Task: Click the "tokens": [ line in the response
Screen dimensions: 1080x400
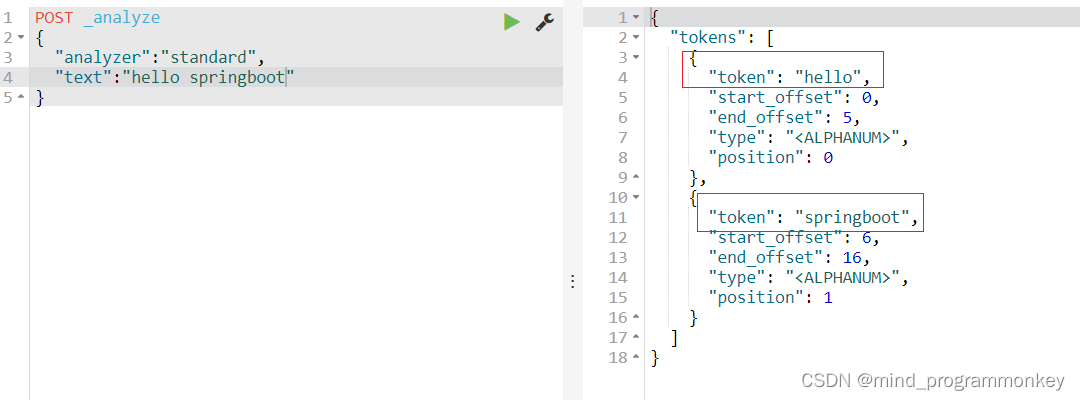Action: (x=723, y=38)
